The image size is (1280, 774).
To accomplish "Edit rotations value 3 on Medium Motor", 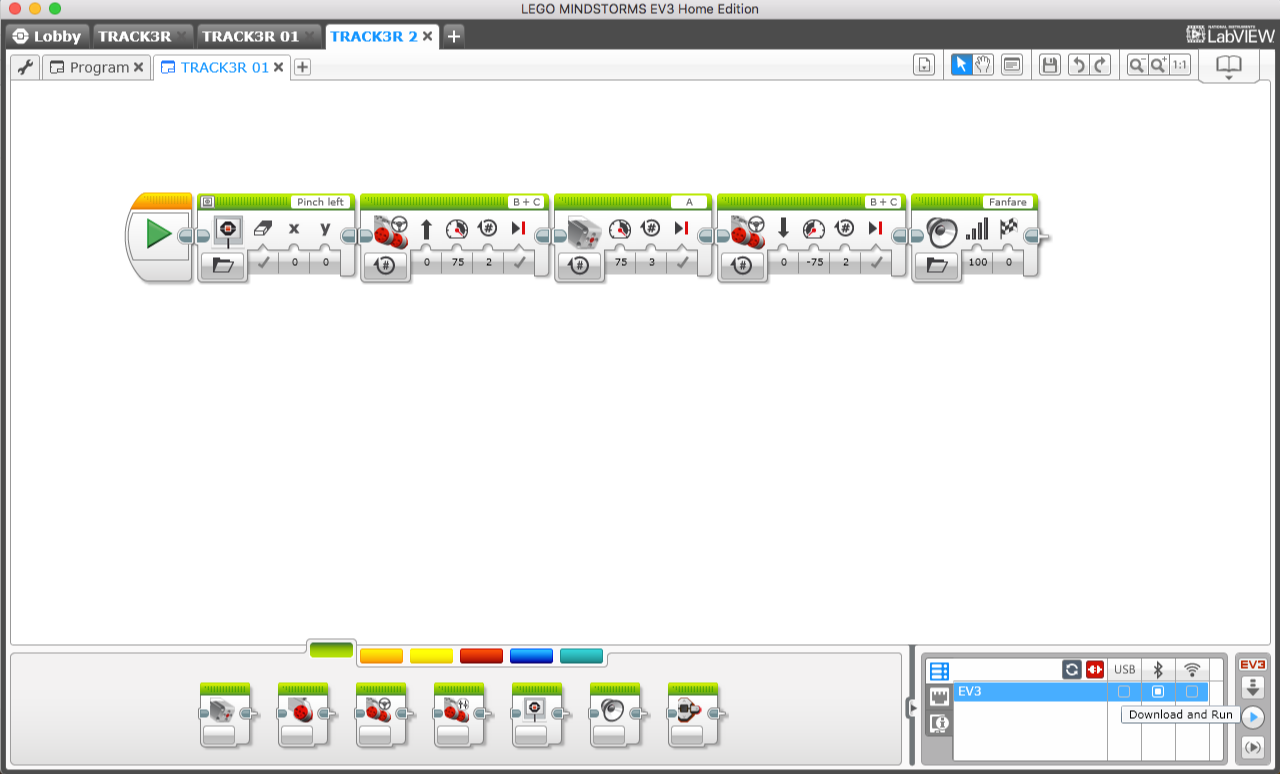I will 651,264.
